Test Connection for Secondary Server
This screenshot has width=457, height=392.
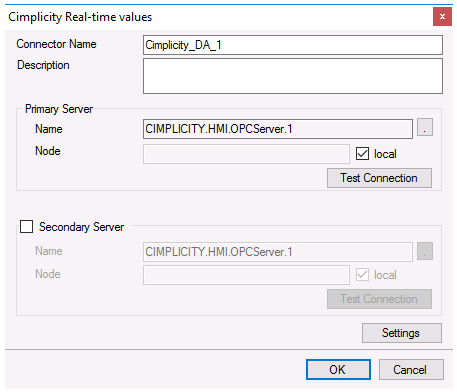click(x=379, y=299)
